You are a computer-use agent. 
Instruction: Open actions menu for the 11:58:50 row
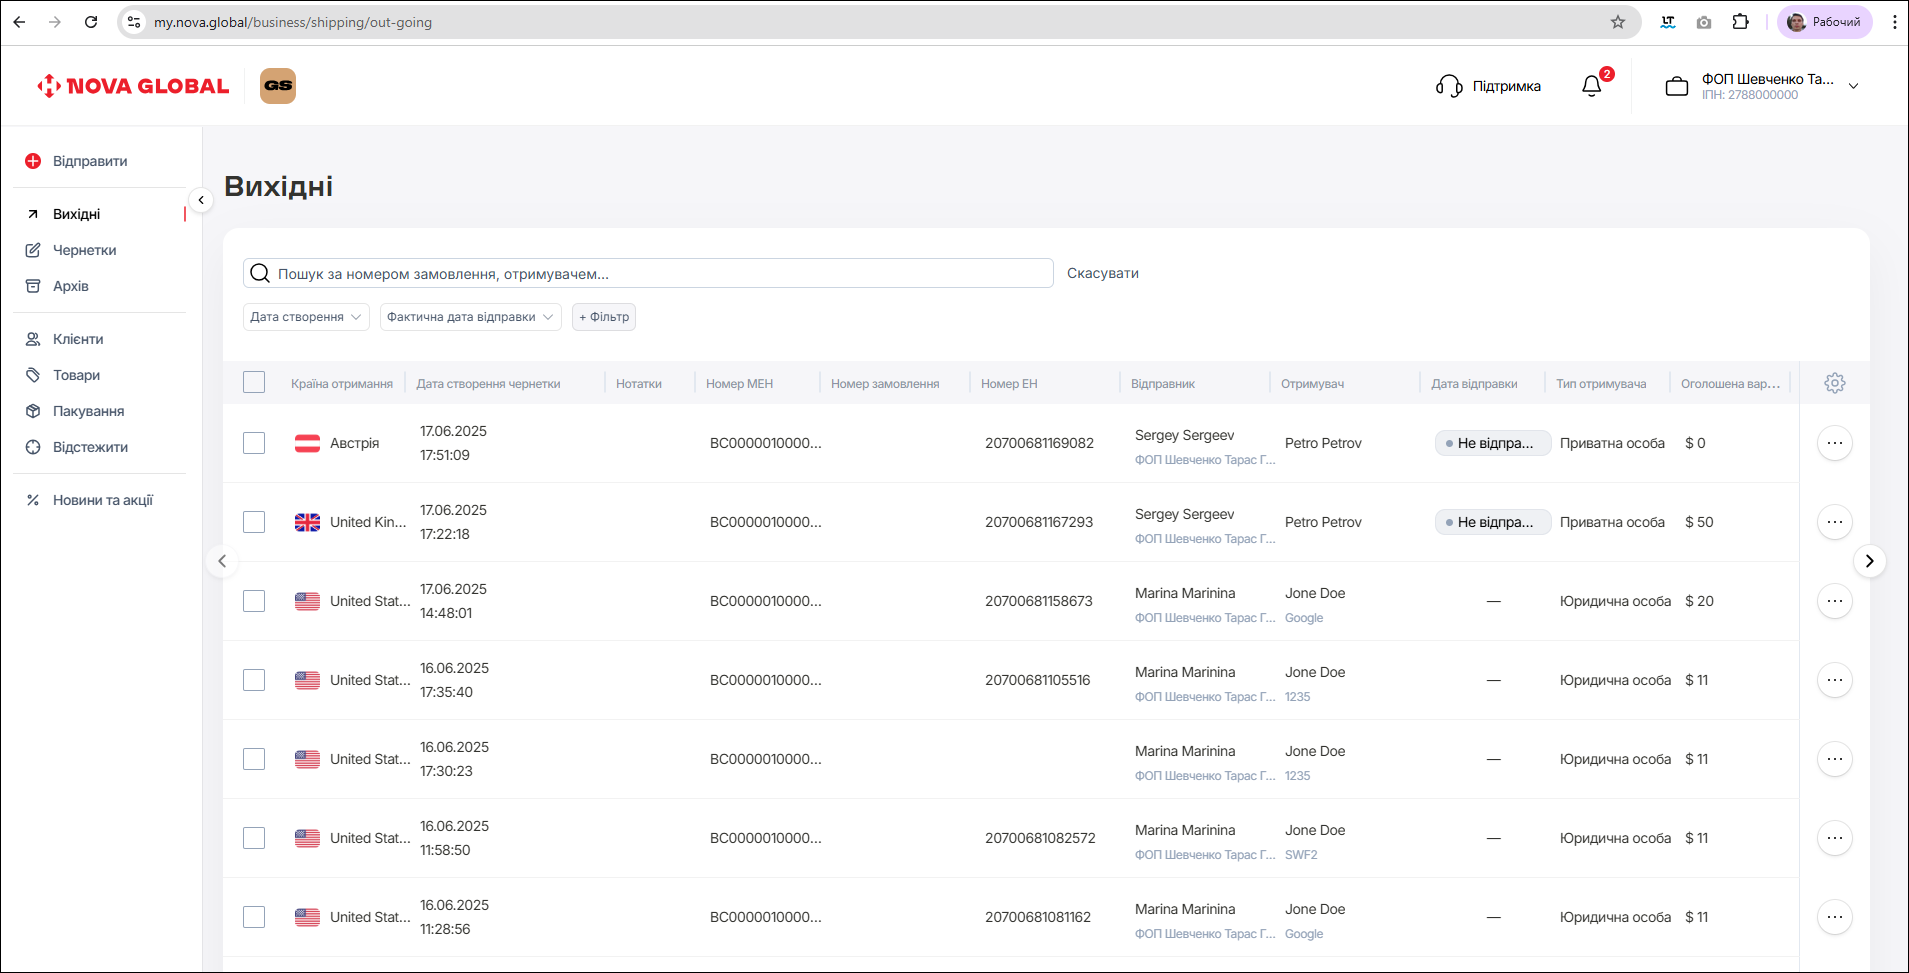click(x=1835, y=838)
